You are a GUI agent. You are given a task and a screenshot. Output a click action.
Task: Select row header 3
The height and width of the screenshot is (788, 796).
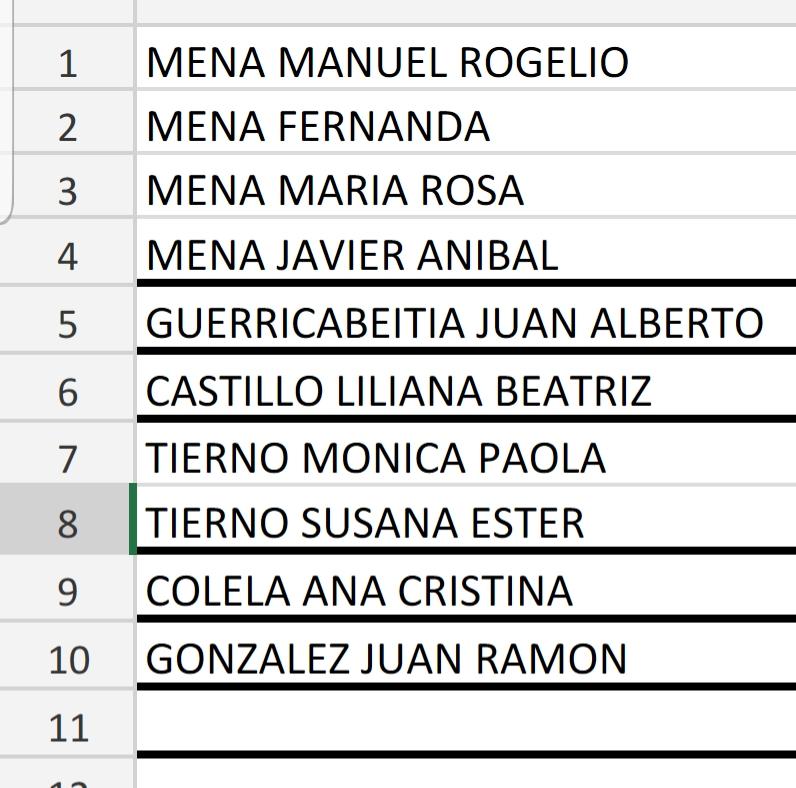(67, 186)
